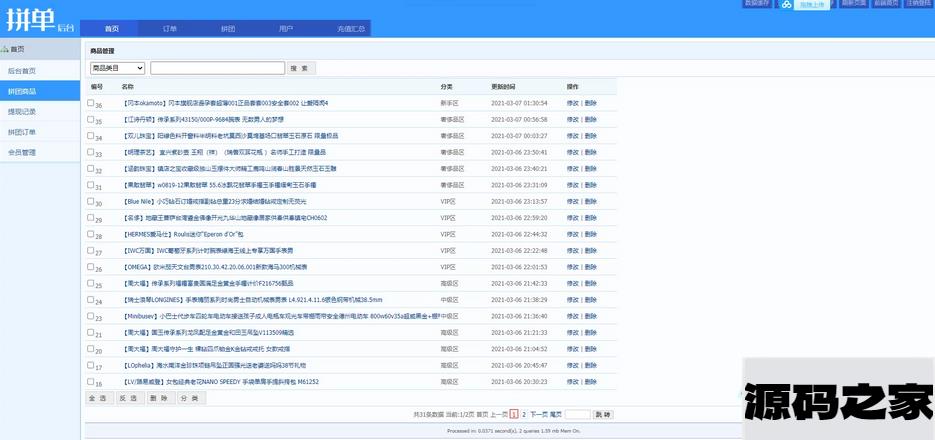
Task: Check the box next to item 28
Action: pos(90,233)
